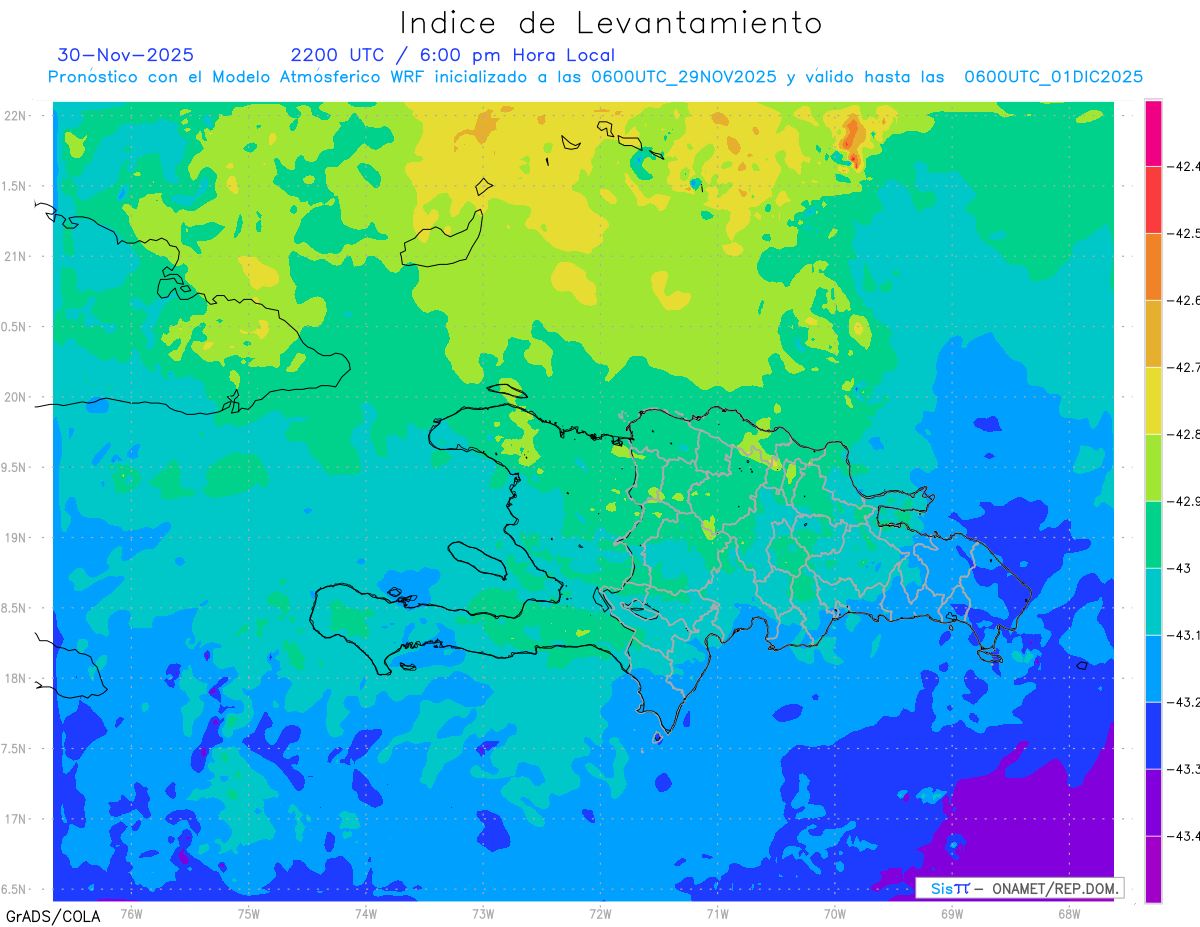
Task: Click the ONAMET/REP.DOM. credit box
Action: [x=1019, y=888]
